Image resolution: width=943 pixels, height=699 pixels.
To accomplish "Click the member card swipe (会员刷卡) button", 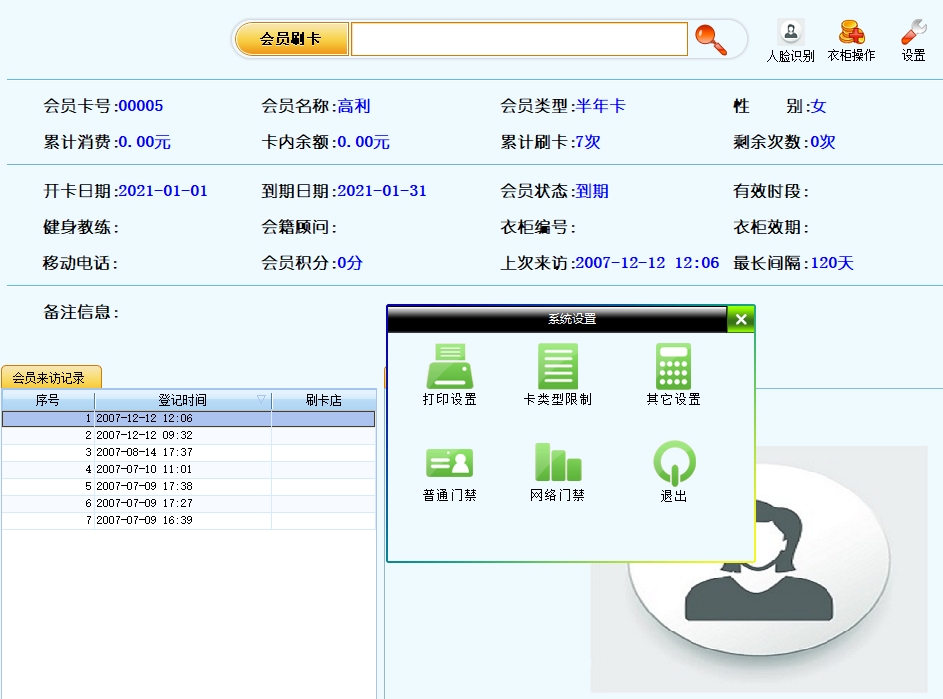I will tap(291, 39).
